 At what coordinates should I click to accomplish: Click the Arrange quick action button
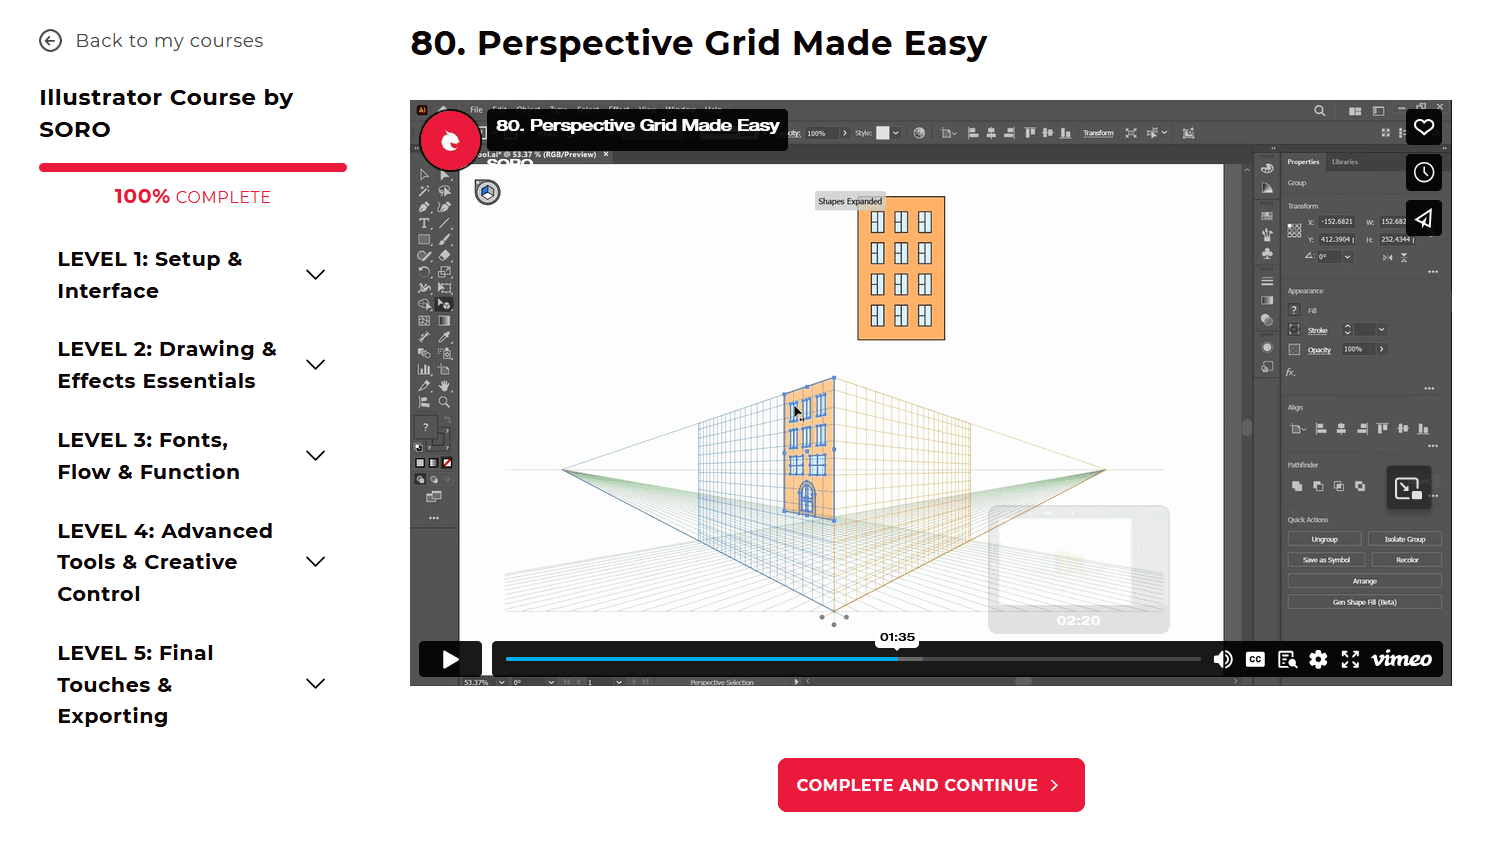(1365, 581)
